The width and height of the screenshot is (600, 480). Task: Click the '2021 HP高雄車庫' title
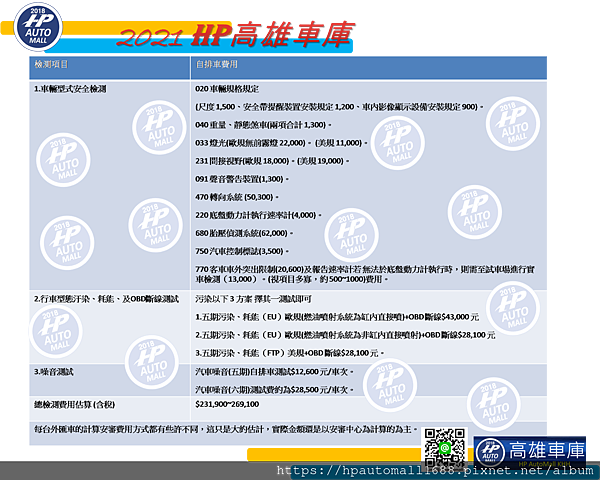click(236, 36)
